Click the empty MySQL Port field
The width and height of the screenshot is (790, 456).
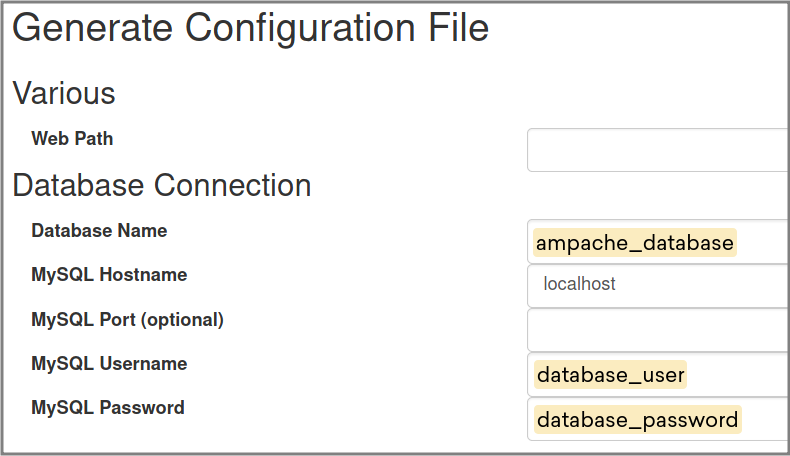pyautogui.click(x=658, y=330)
